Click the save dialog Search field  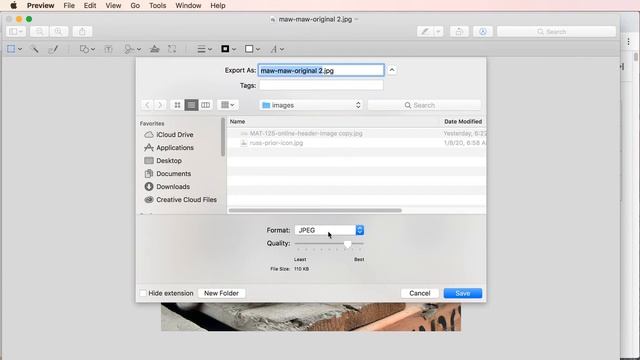[x=424, y=105]
